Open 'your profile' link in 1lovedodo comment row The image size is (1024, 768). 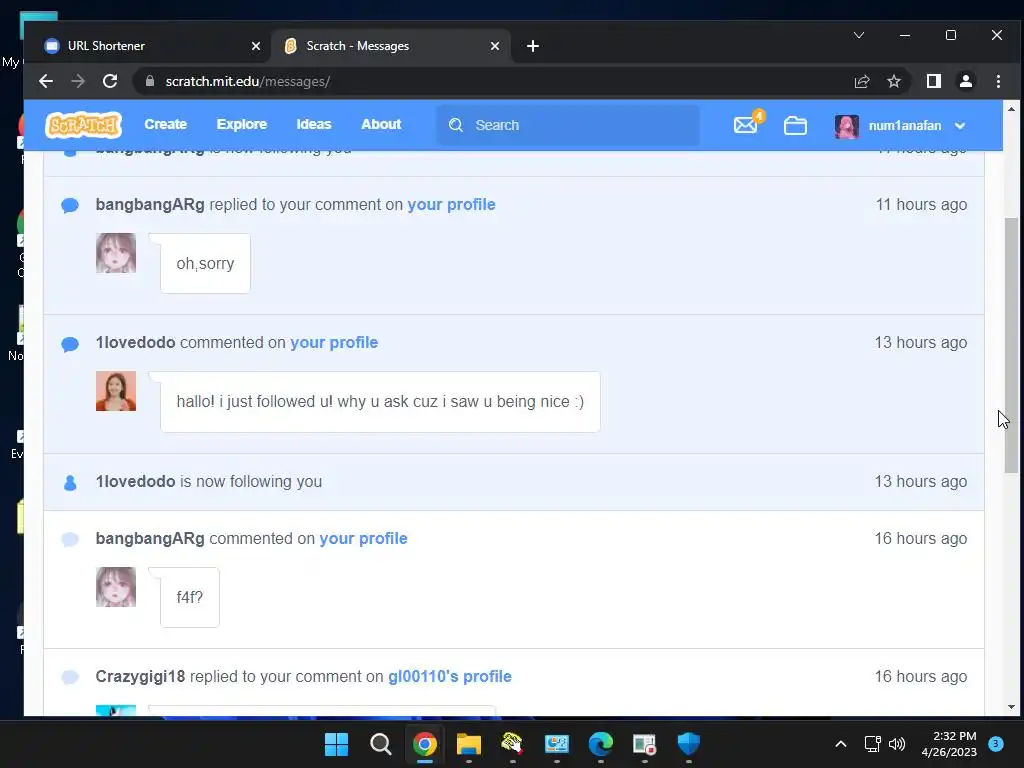(x=334, y=343)
